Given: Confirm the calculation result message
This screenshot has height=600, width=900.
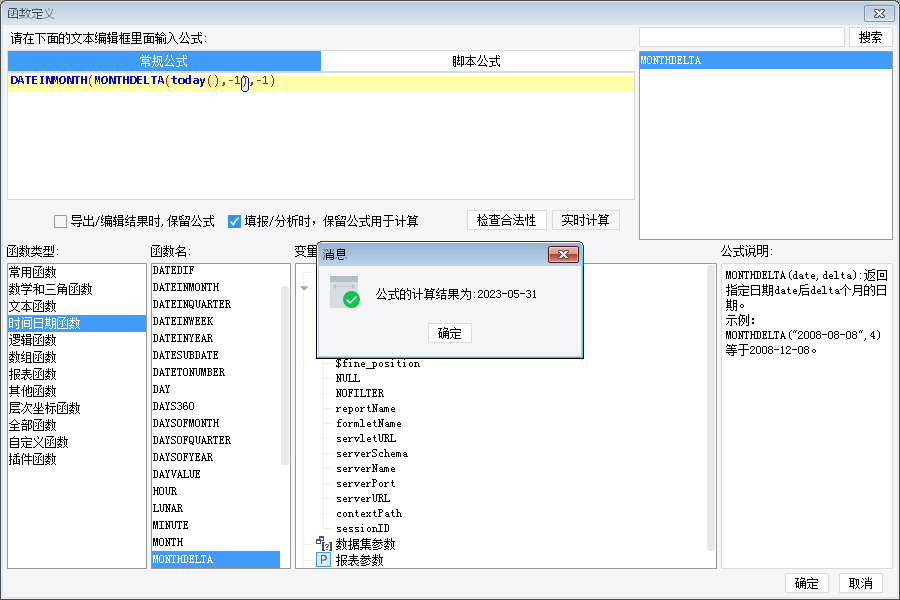Looking at the screenshot, I should click(x=449, y=333).
